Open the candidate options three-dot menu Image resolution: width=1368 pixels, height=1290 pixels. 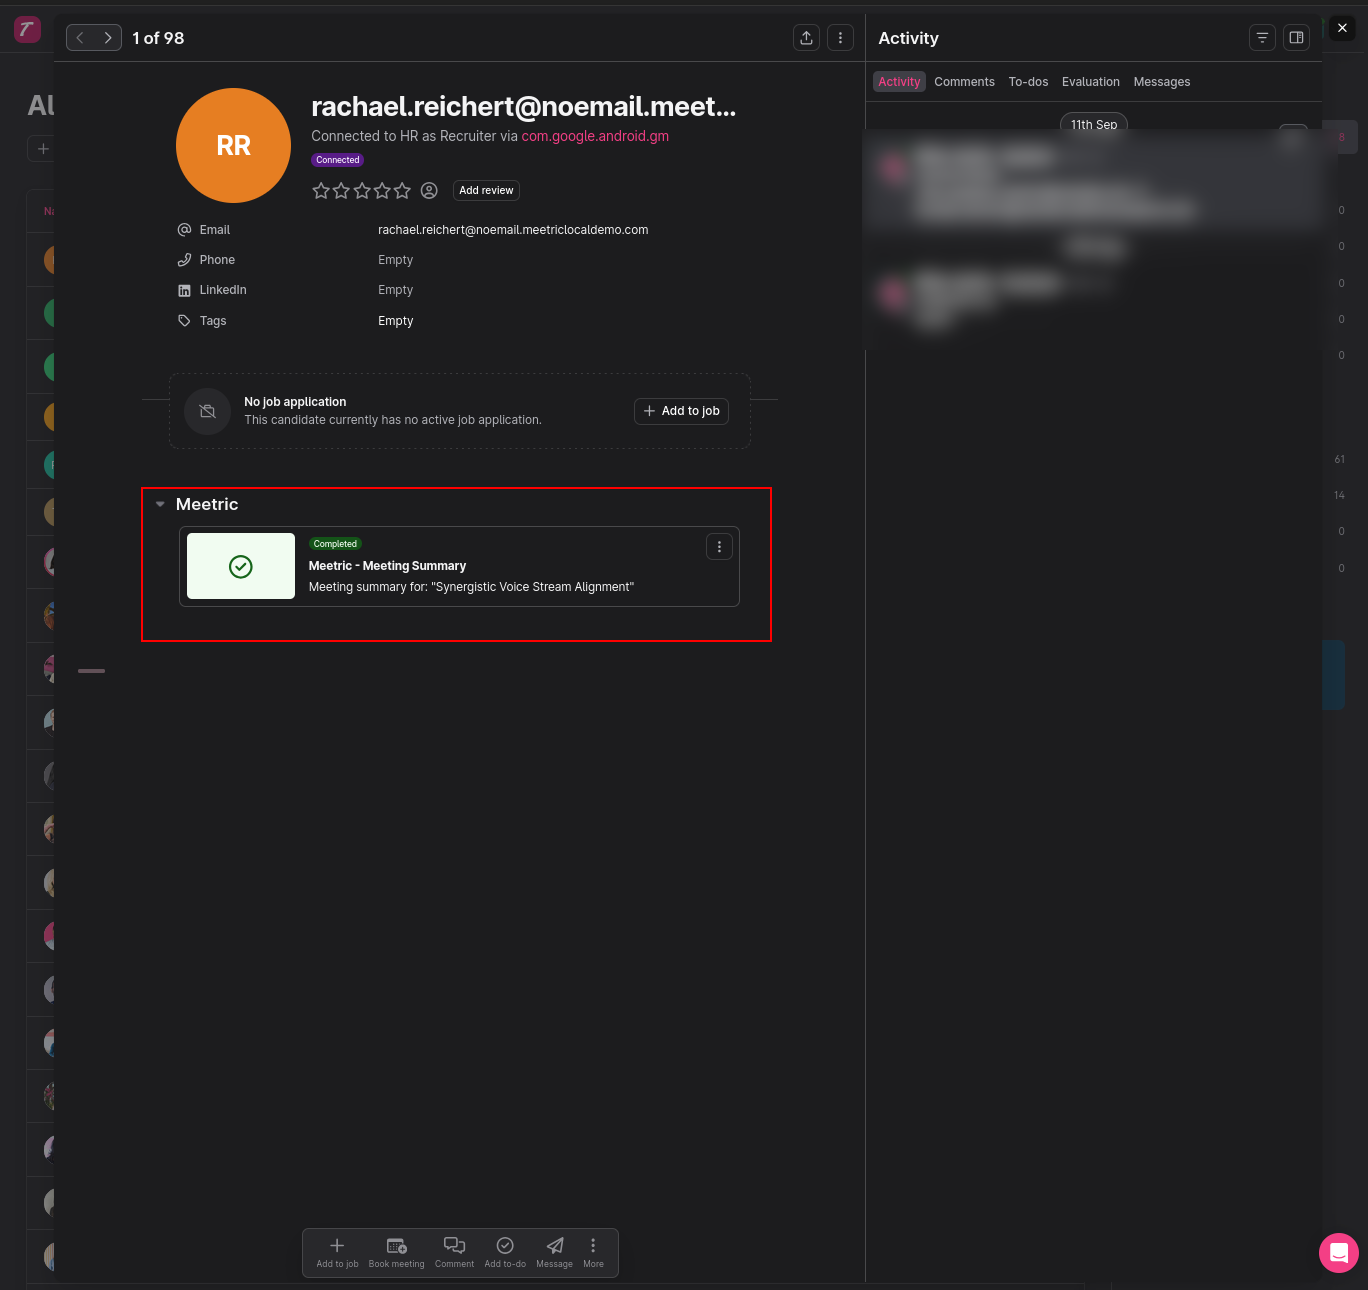(840, 38)
